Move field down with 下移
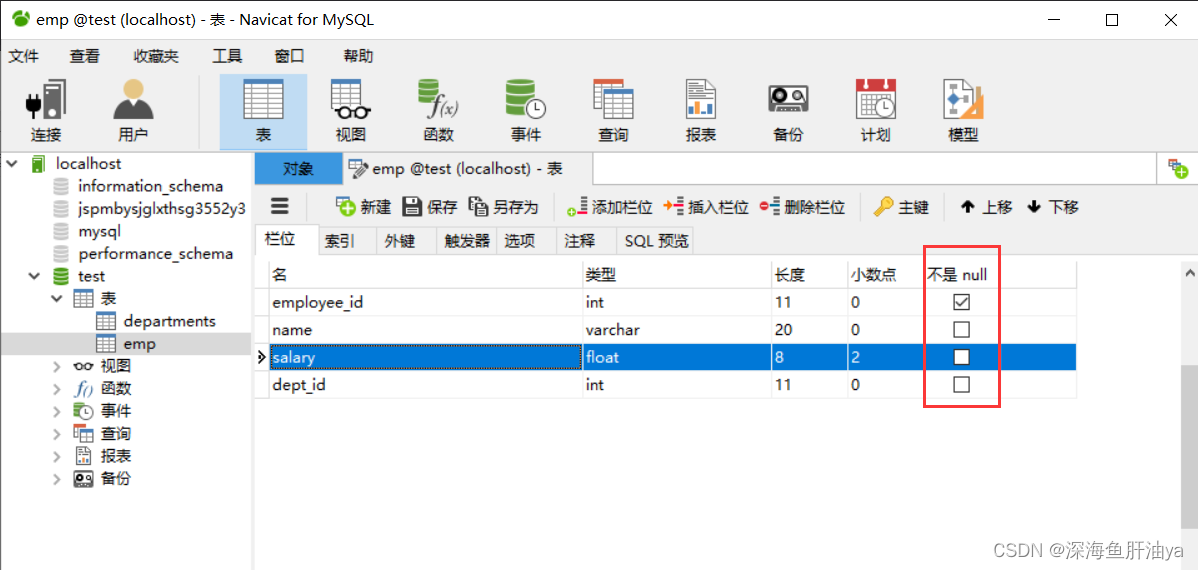The image size is (1198, 570). tap(1053, 206)
